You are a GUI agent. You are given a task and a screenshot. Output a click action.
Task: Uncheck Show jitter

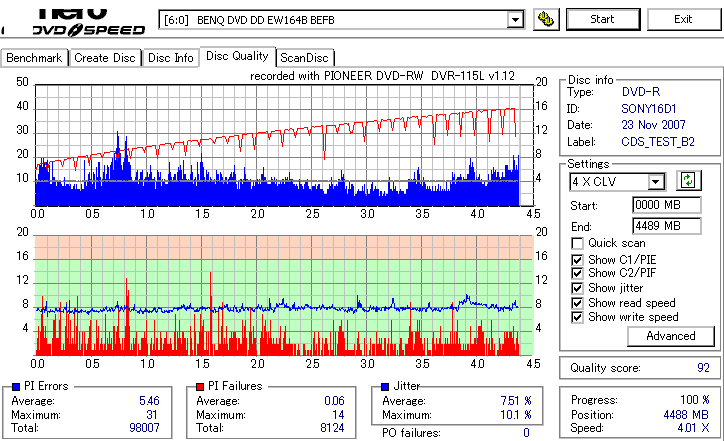[577, 288]
